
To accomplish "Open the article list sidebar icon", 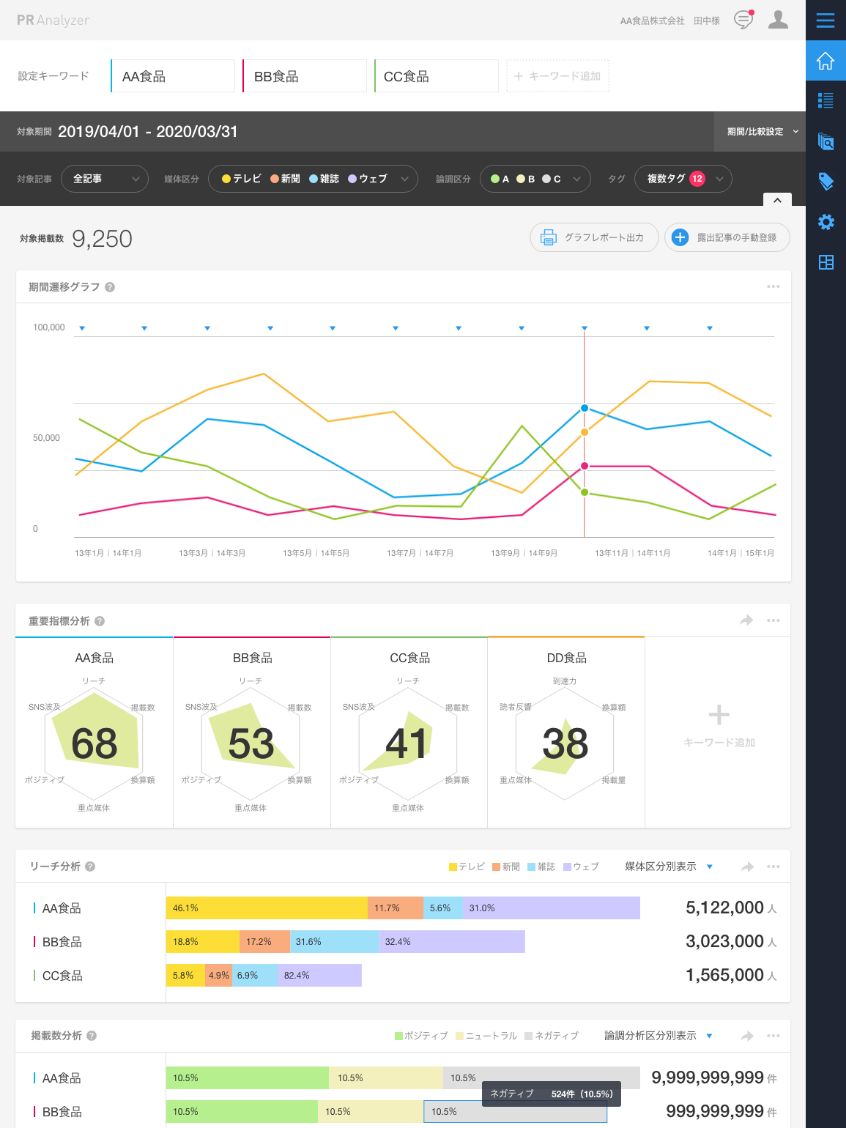I will [825, 100].
